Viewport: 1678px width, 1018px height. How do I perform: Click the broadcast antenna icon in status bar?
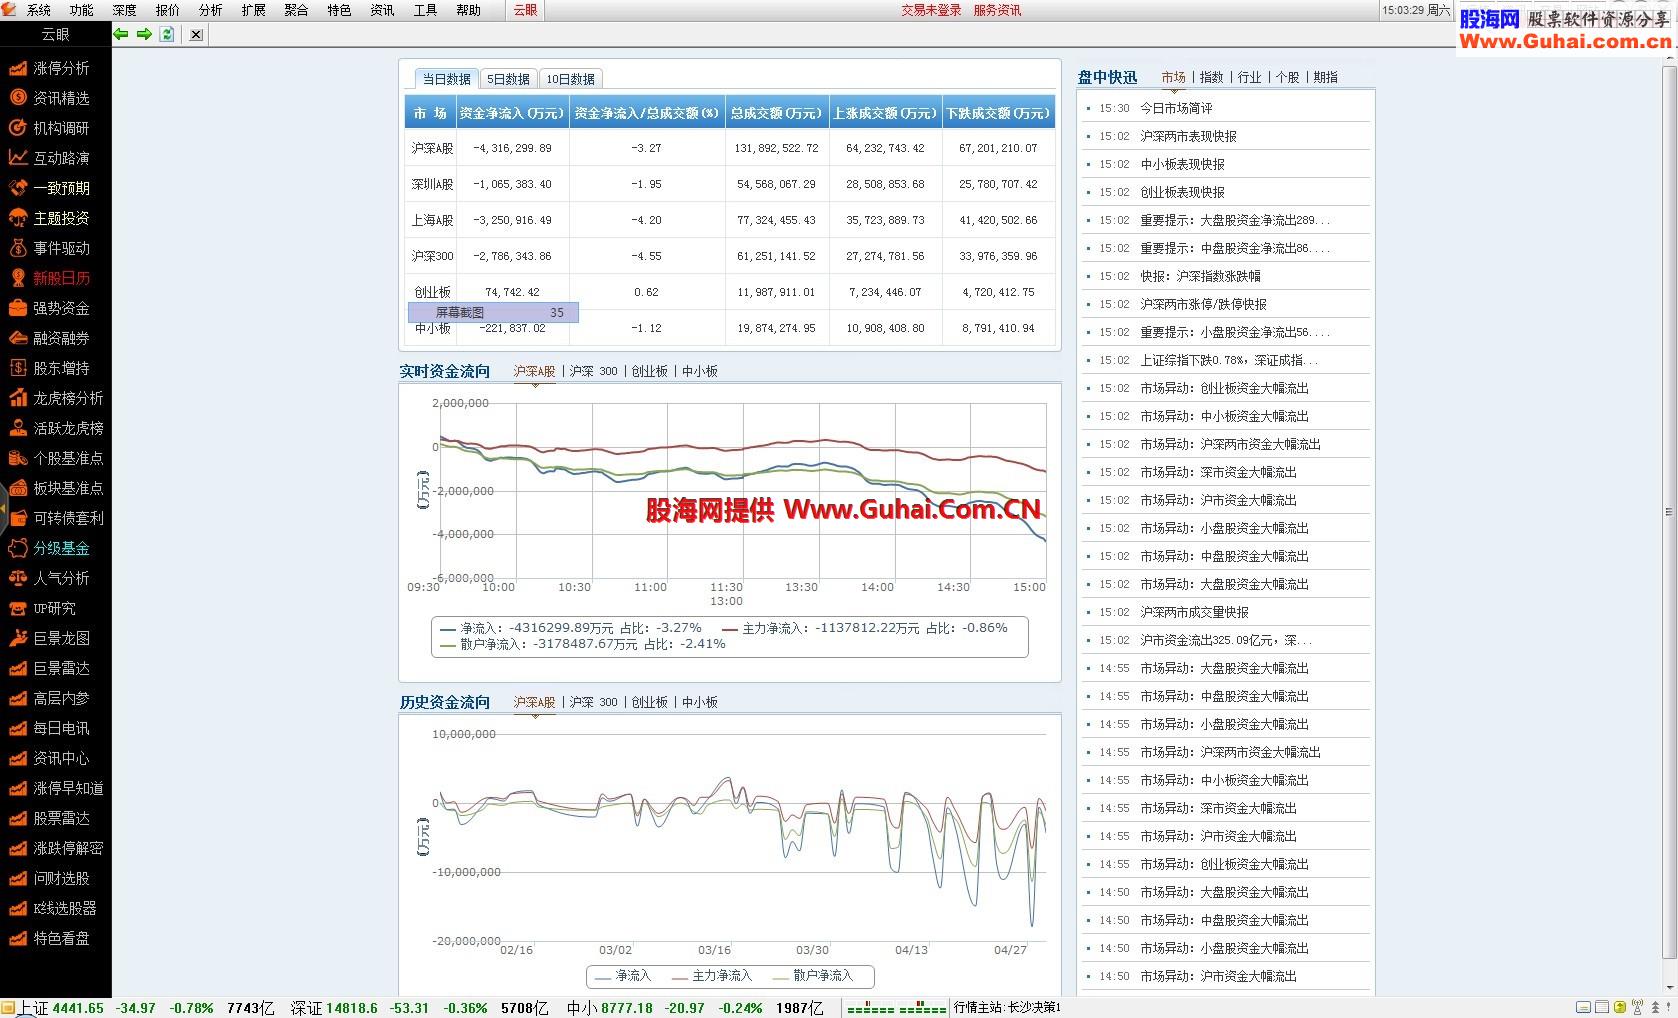(1637, 1007)
